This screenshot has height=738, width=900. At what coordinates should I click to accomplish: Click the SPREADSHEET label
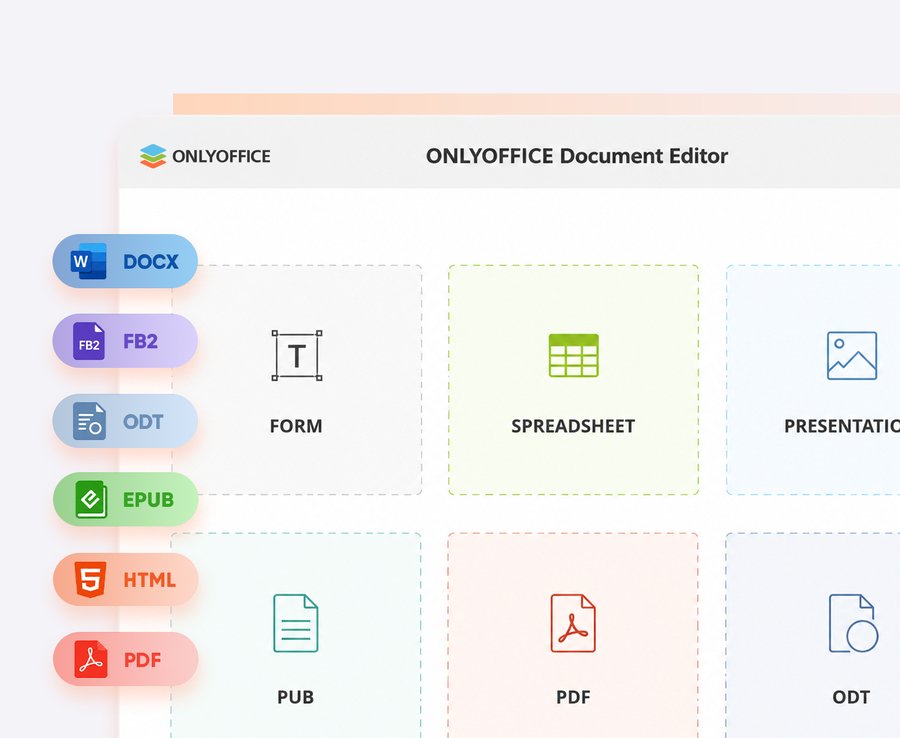coord(573,426)
